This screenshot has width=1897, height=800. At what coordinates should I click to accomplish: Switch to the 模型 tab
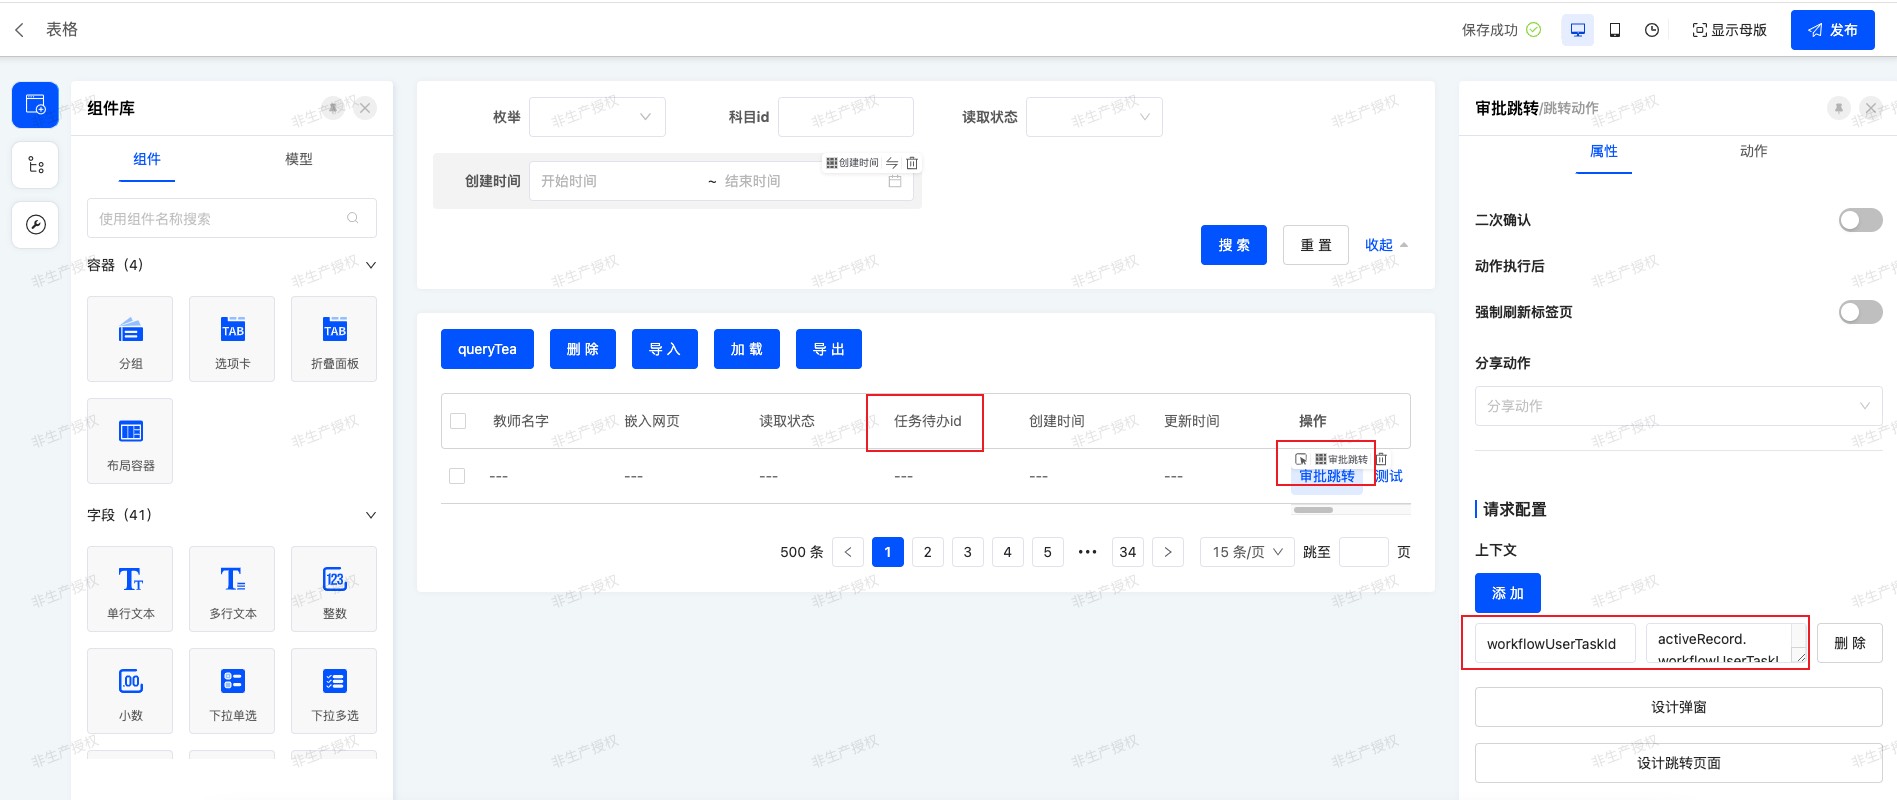tap(299, 159)
